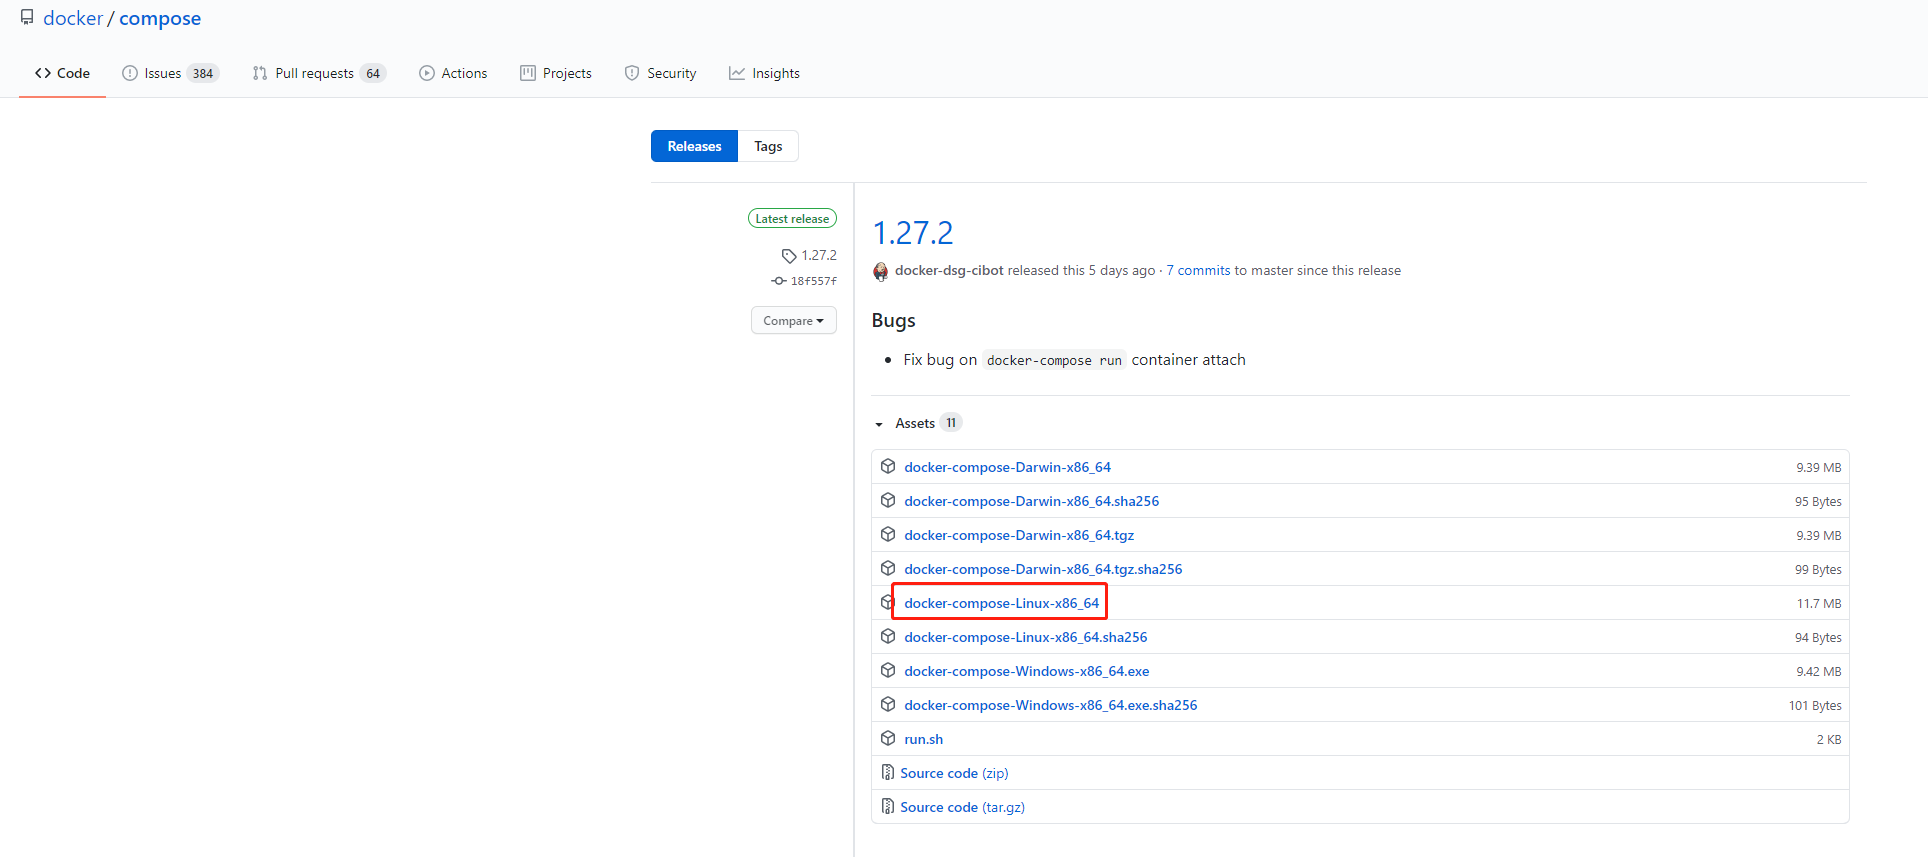Download docker-compose-Darwin-x86_64.sha256
This screenshot has width=1928, height=857.
point(1031,501)
